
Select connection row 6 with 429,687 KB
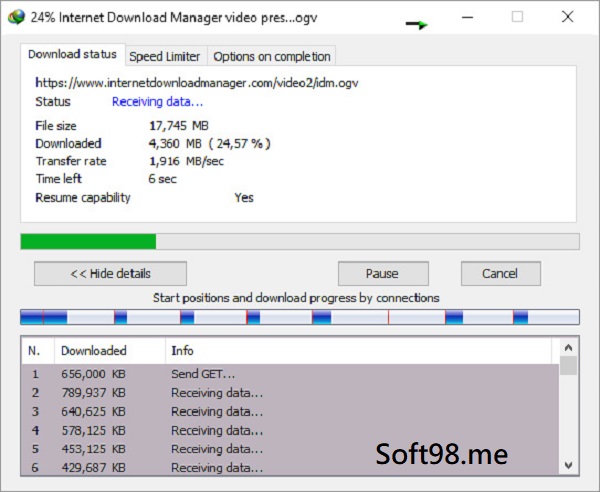[290, 468]
